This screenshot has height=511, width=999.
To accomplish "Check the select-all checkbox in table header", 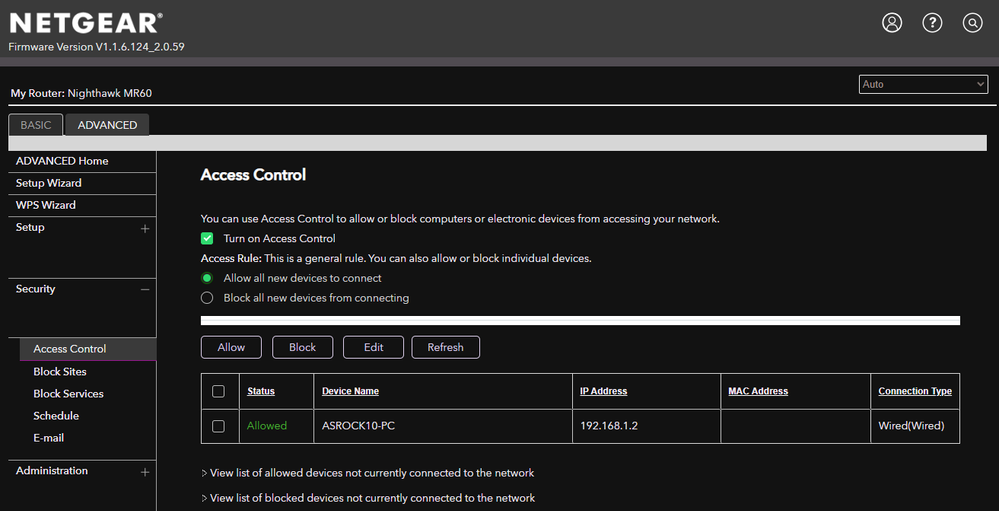I will (218, 391).
